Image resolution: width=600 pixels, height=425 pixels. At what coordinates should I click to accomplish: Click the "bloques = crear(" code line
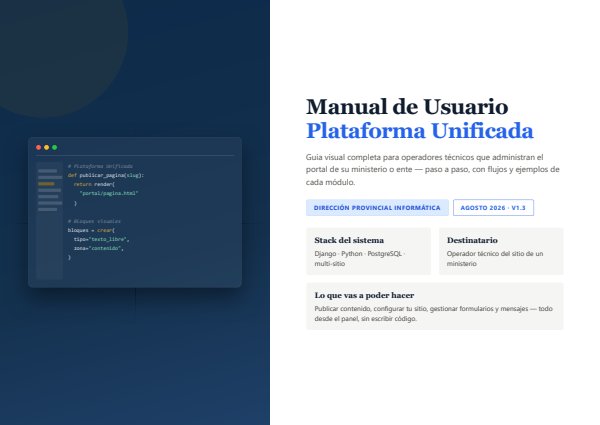point(91,230)
